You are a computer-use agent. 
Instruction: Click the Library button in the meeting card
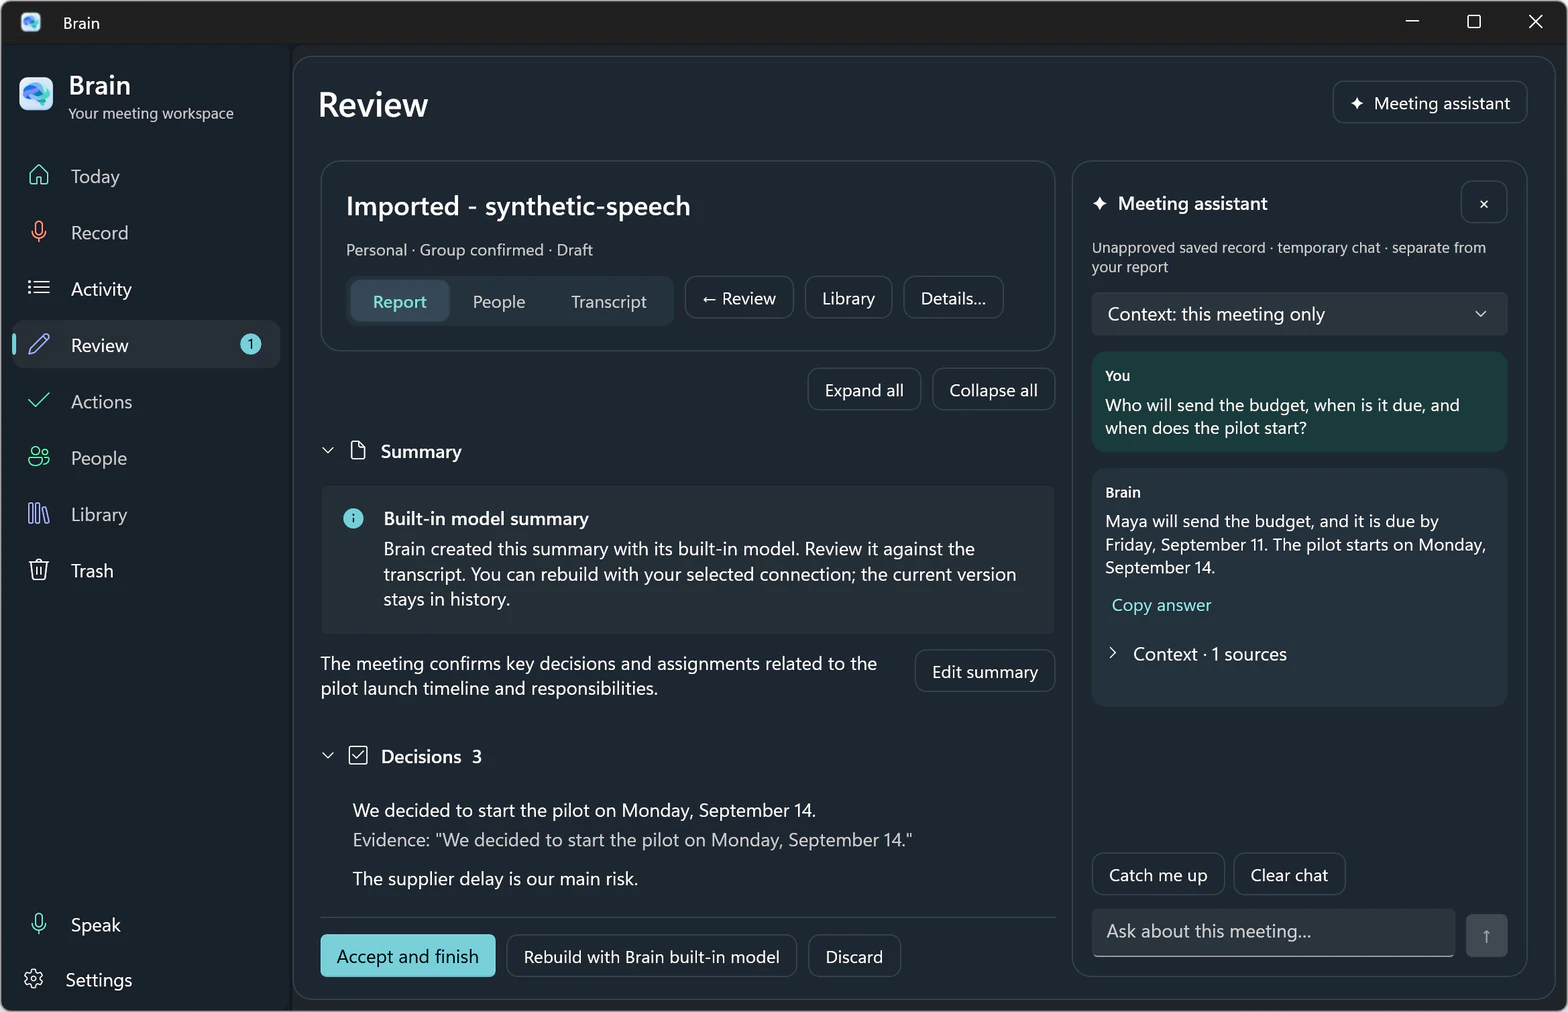[848, 298]
